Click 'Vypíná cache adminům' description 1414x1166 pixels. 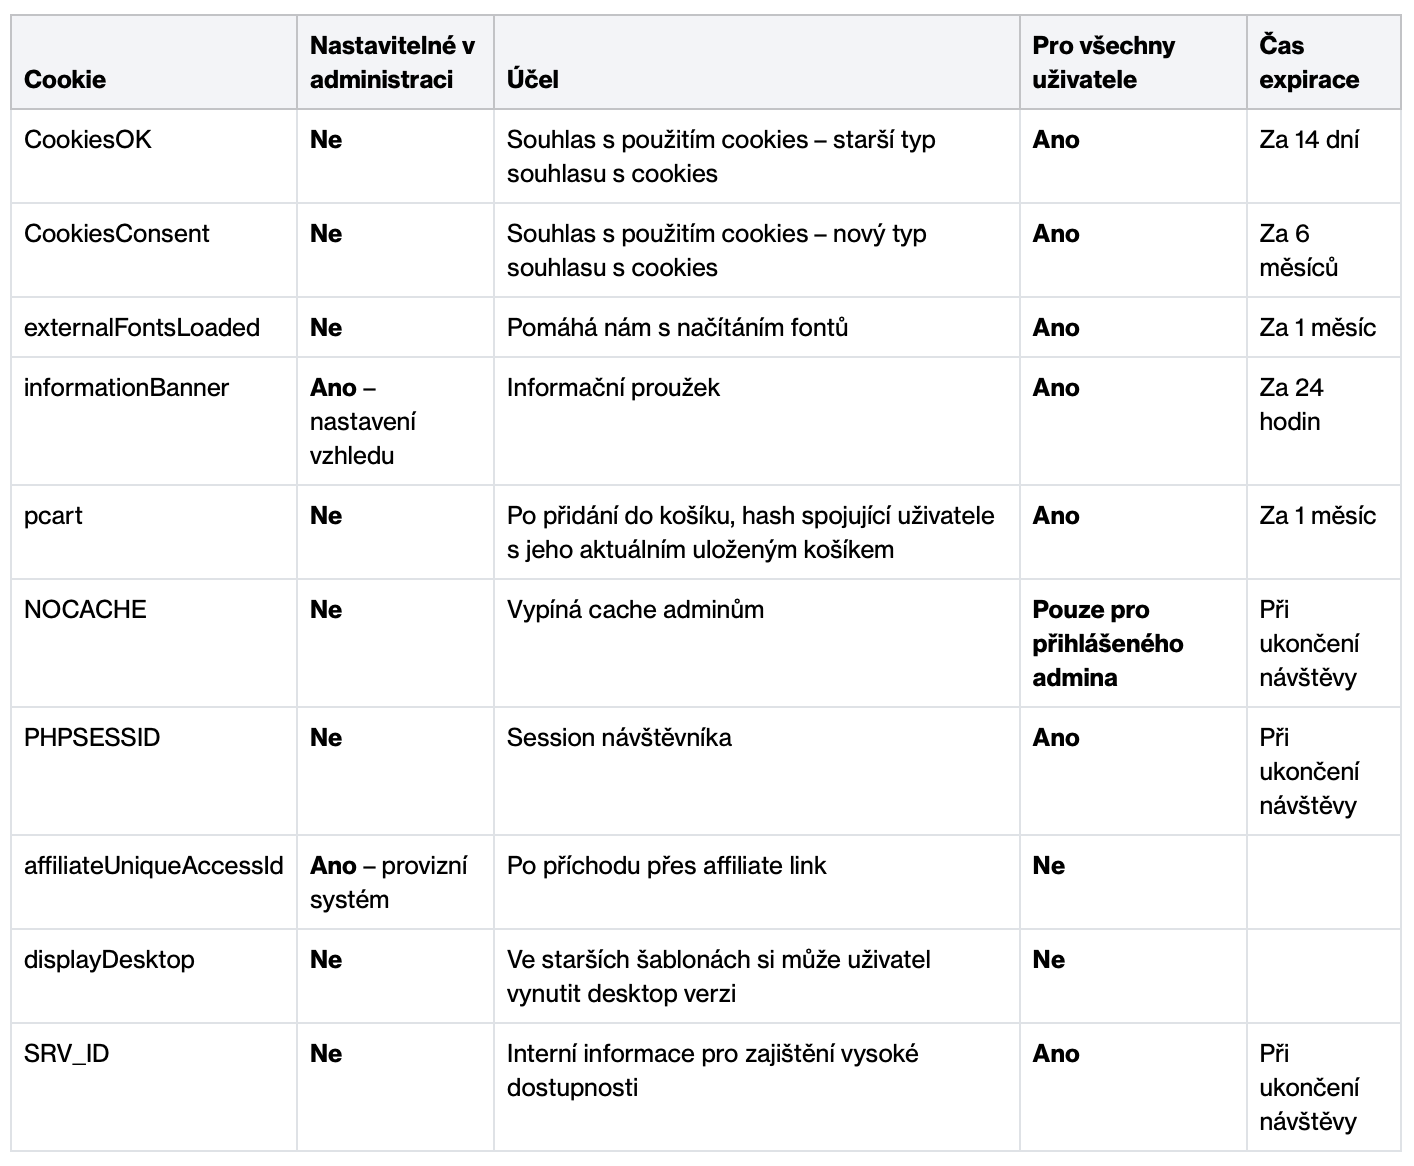pos(635,610)
